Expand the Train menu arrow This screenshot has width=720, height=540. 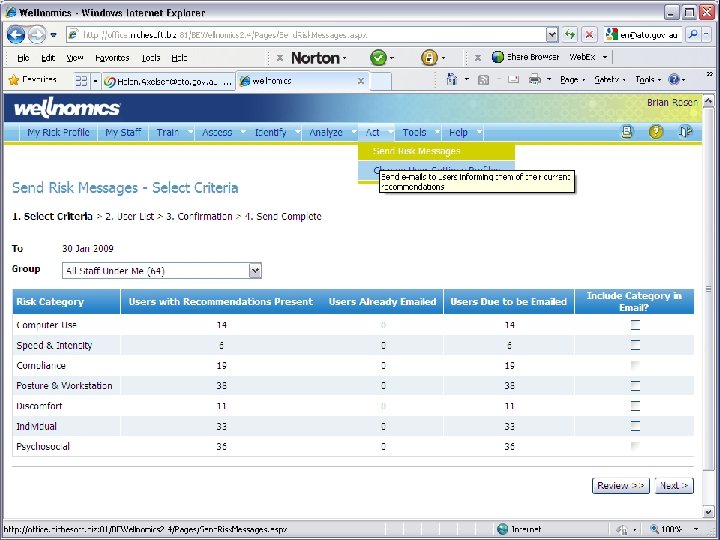point(190,132)
